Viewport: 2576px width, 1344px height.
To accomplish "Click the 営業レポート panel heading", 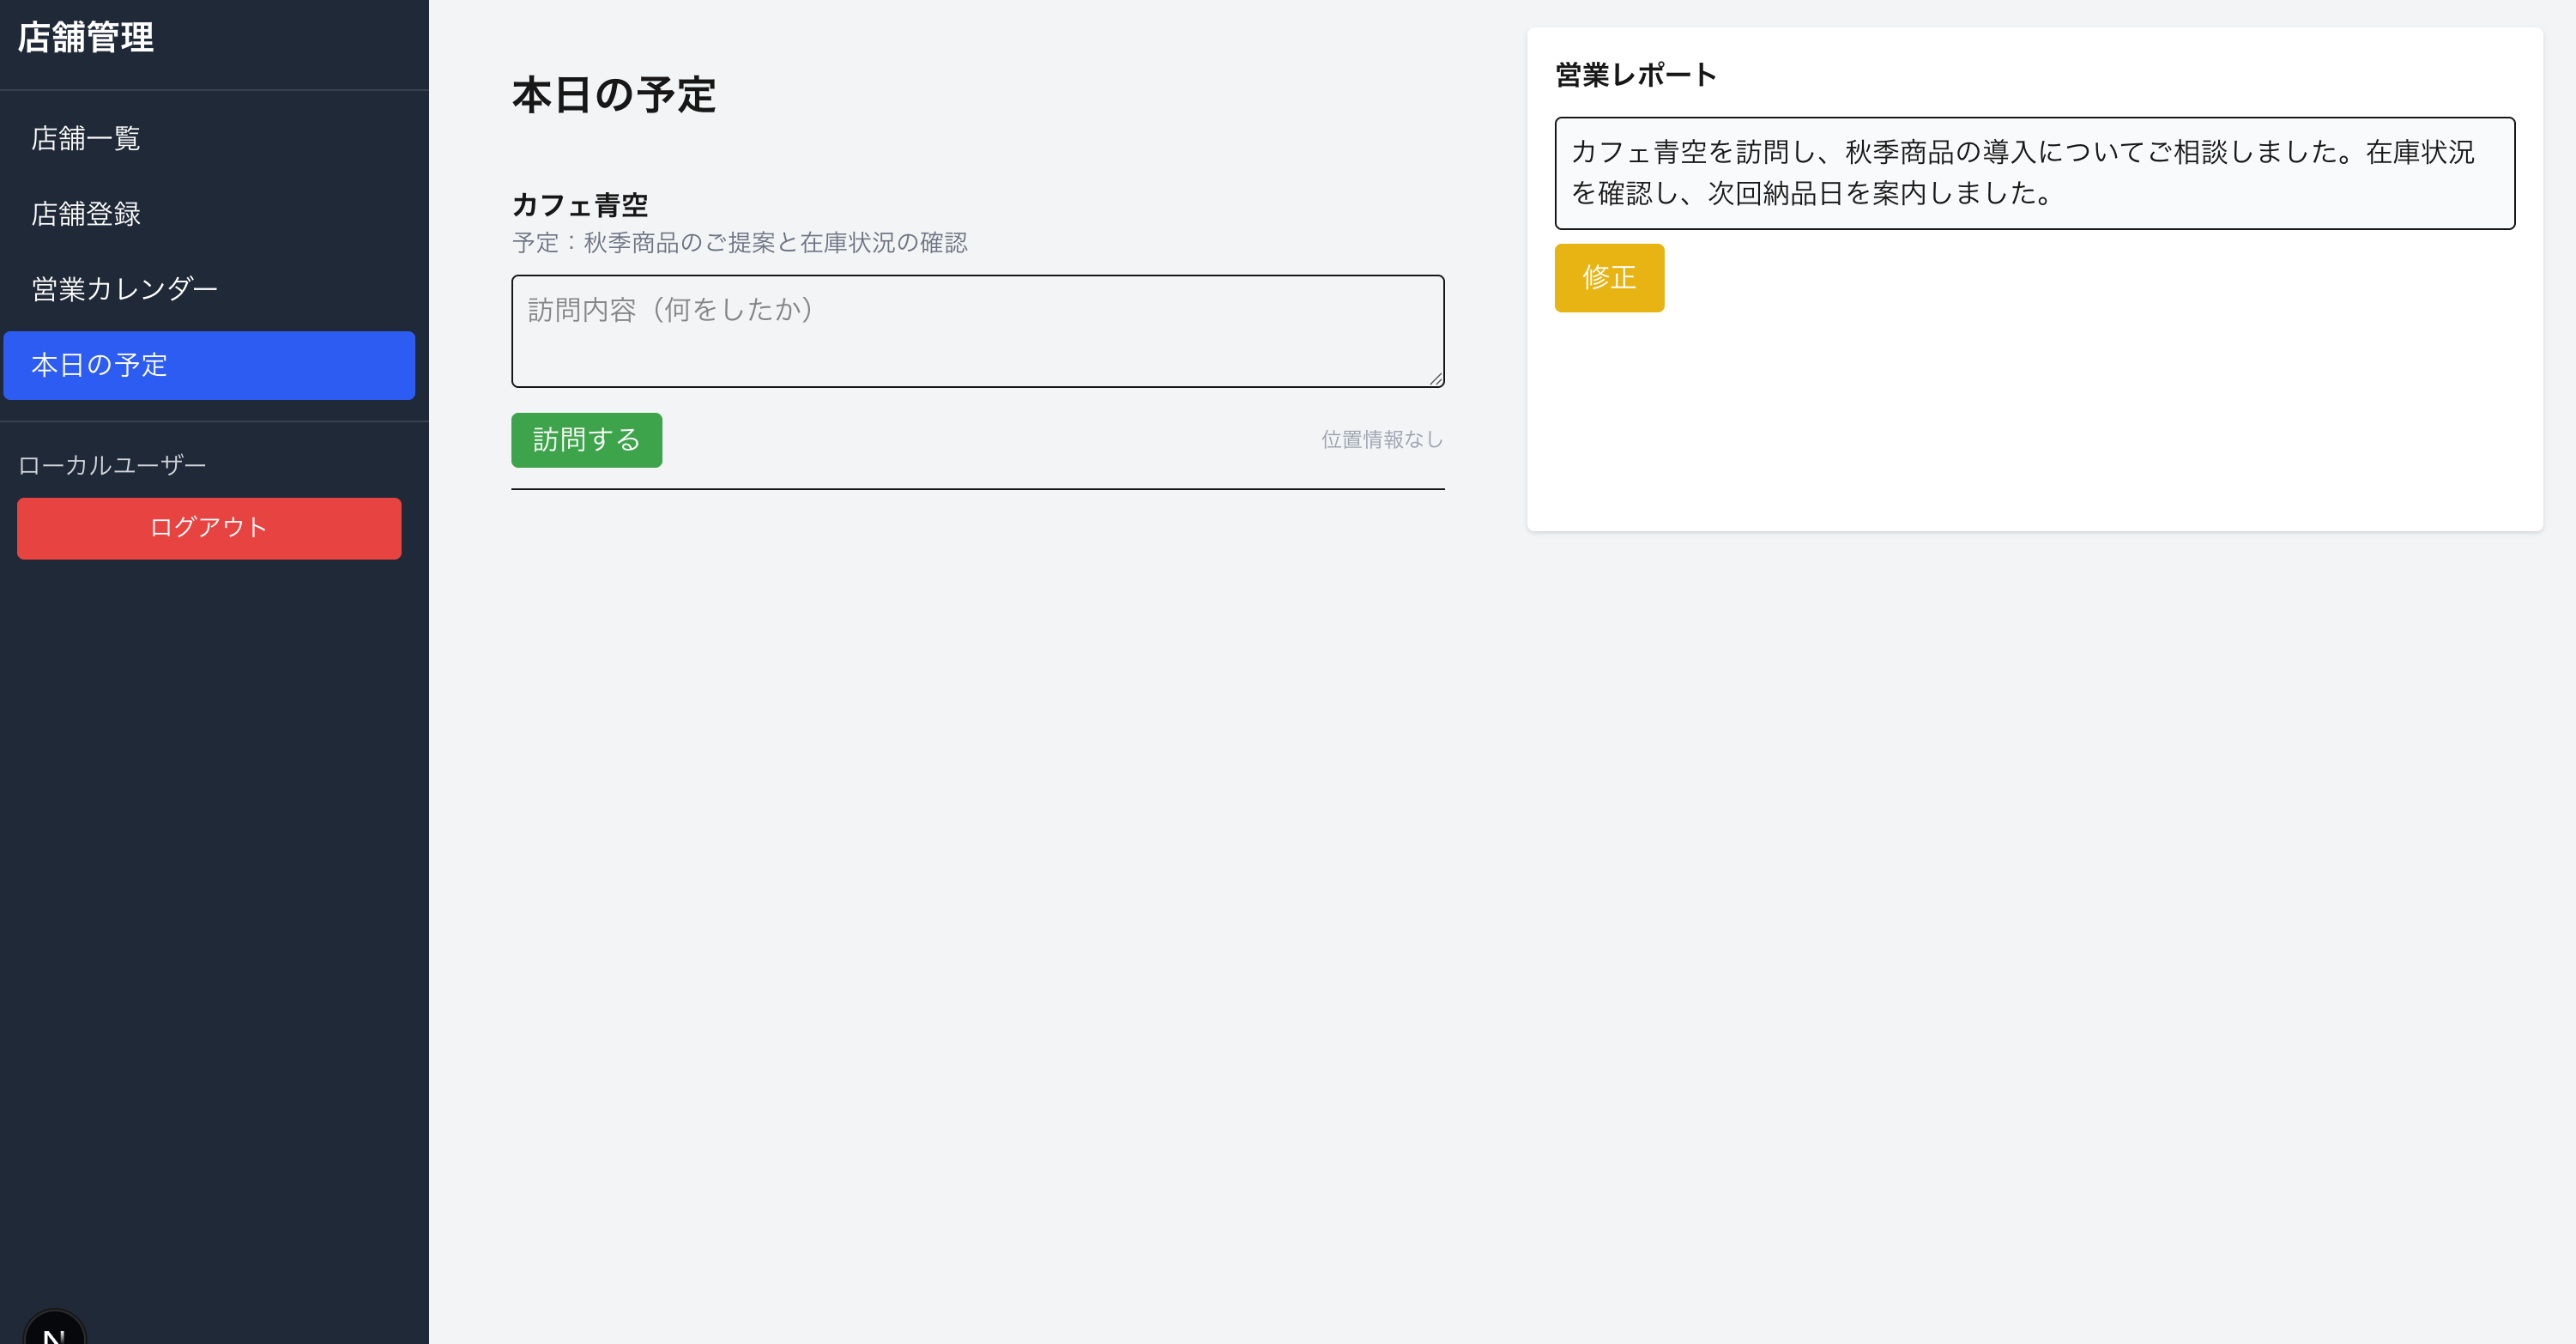I will point(1636,75).
